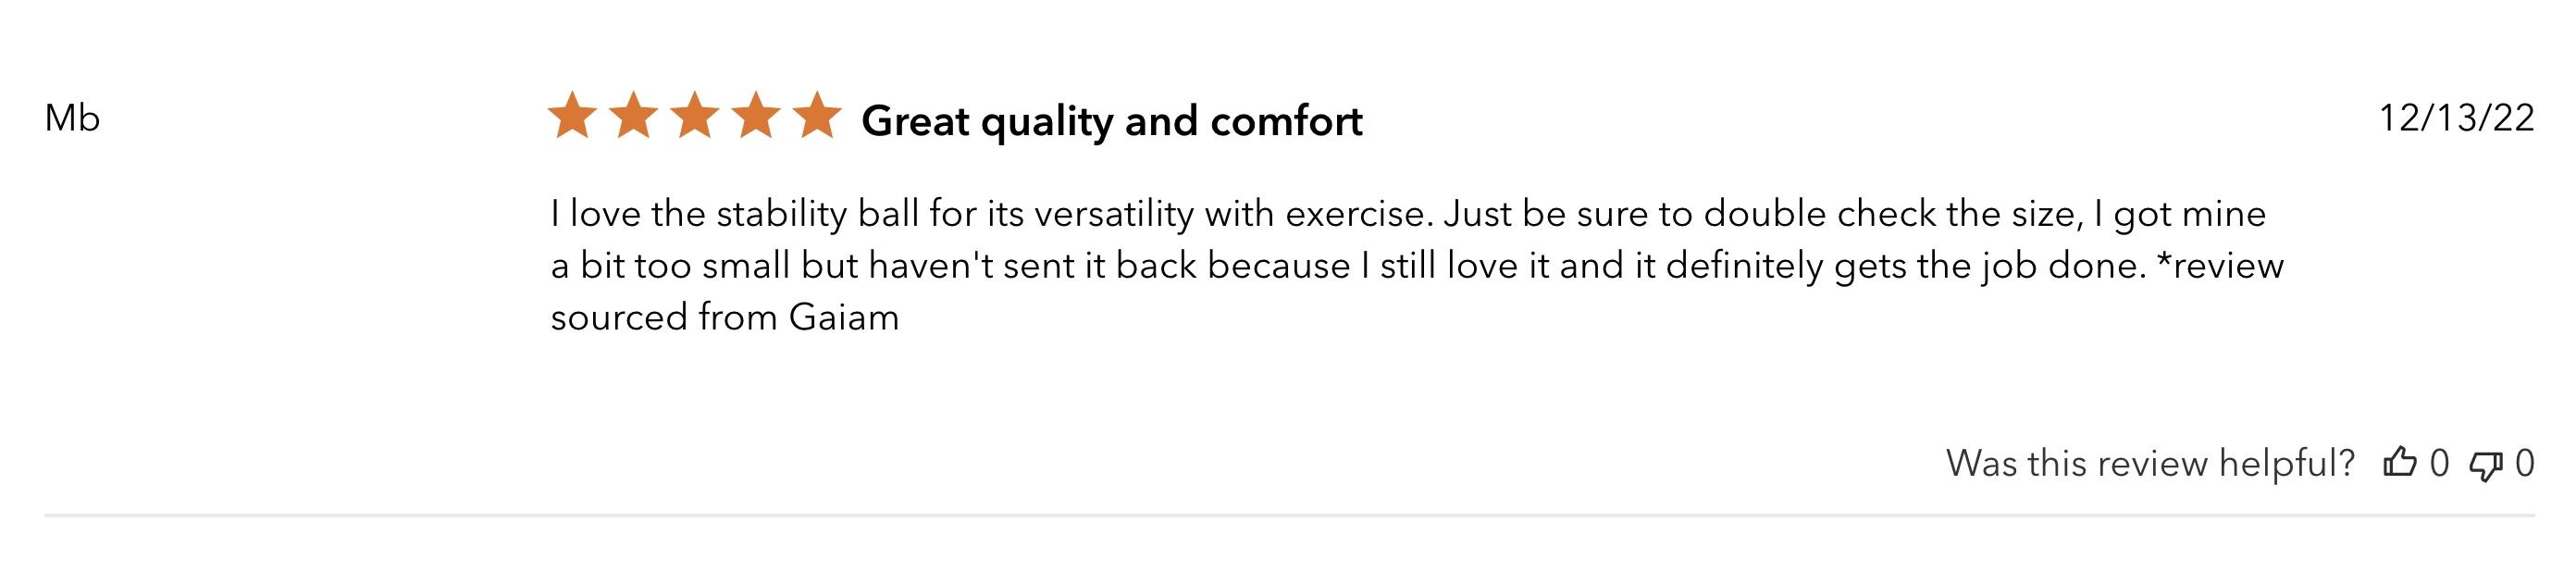This screenshot has width=2576, height=572.
Task: Select the review title 'Great quality and comfort'
Action: (x=1112, y=121)
